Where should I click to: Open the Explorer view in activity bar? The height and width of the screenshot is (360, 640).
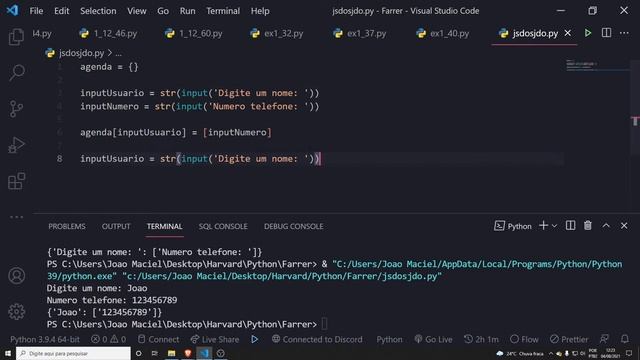pos(16,37)
